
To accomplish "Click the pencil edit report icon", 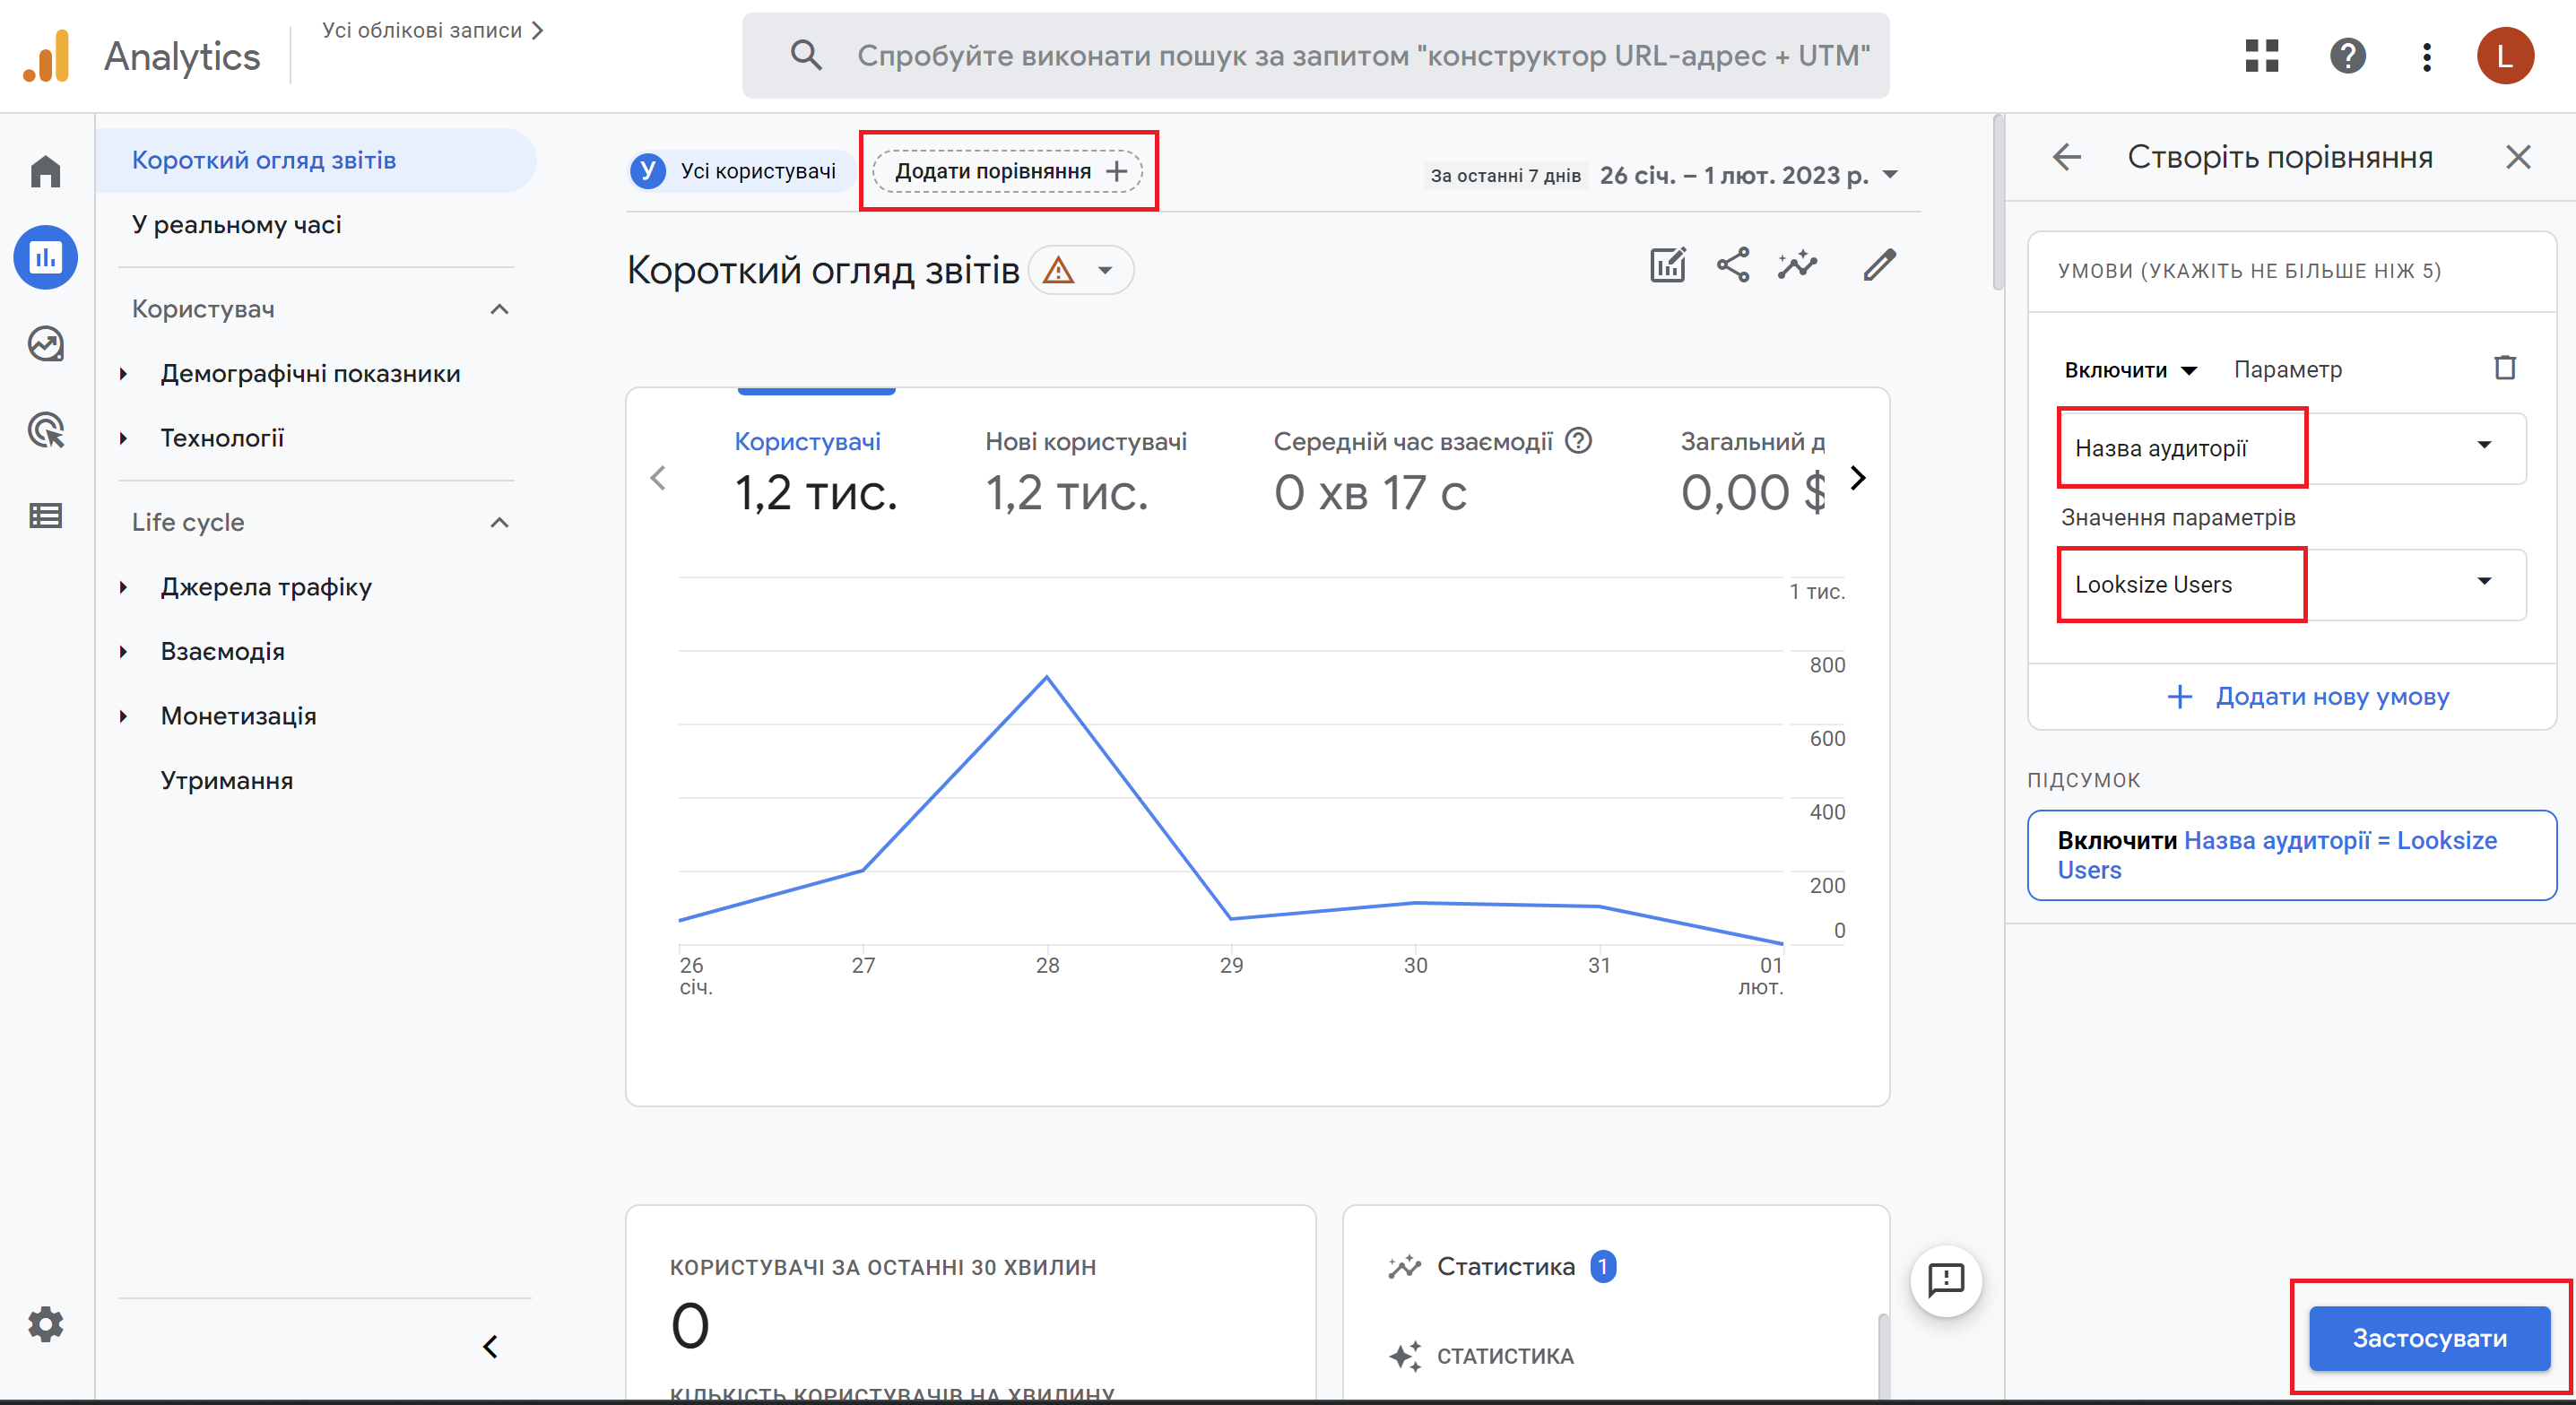I will pos(1880,265).
